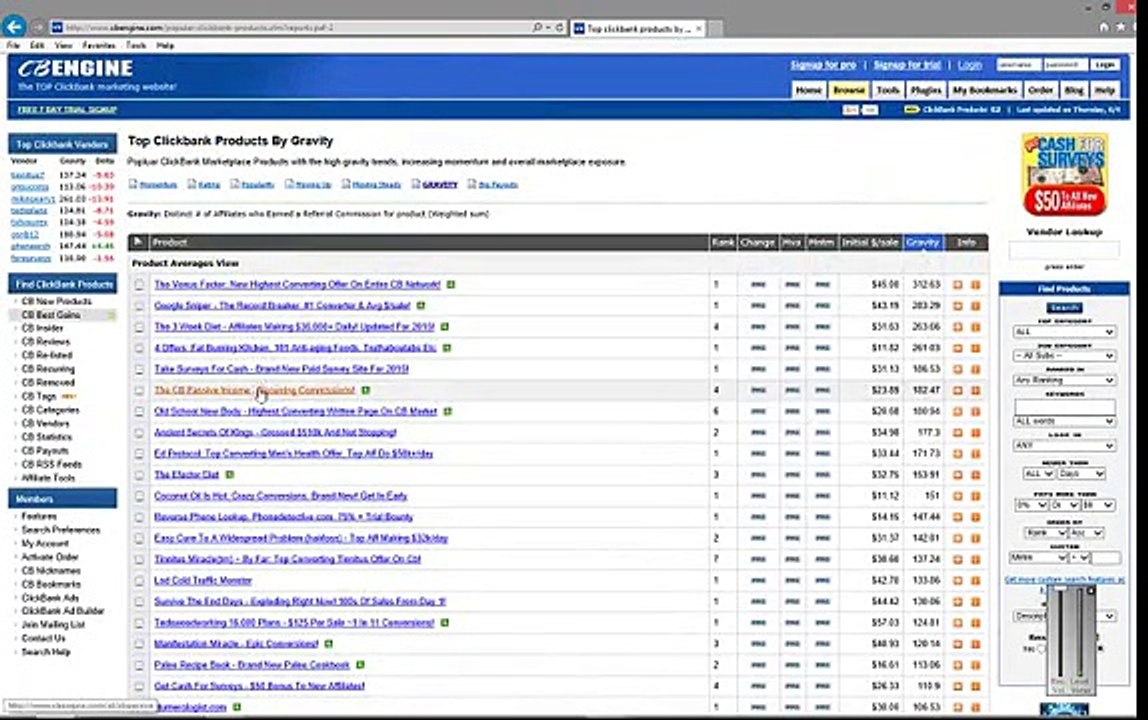
Task: Click the address bar refresh icon
Action: click(x=559, y=28)
